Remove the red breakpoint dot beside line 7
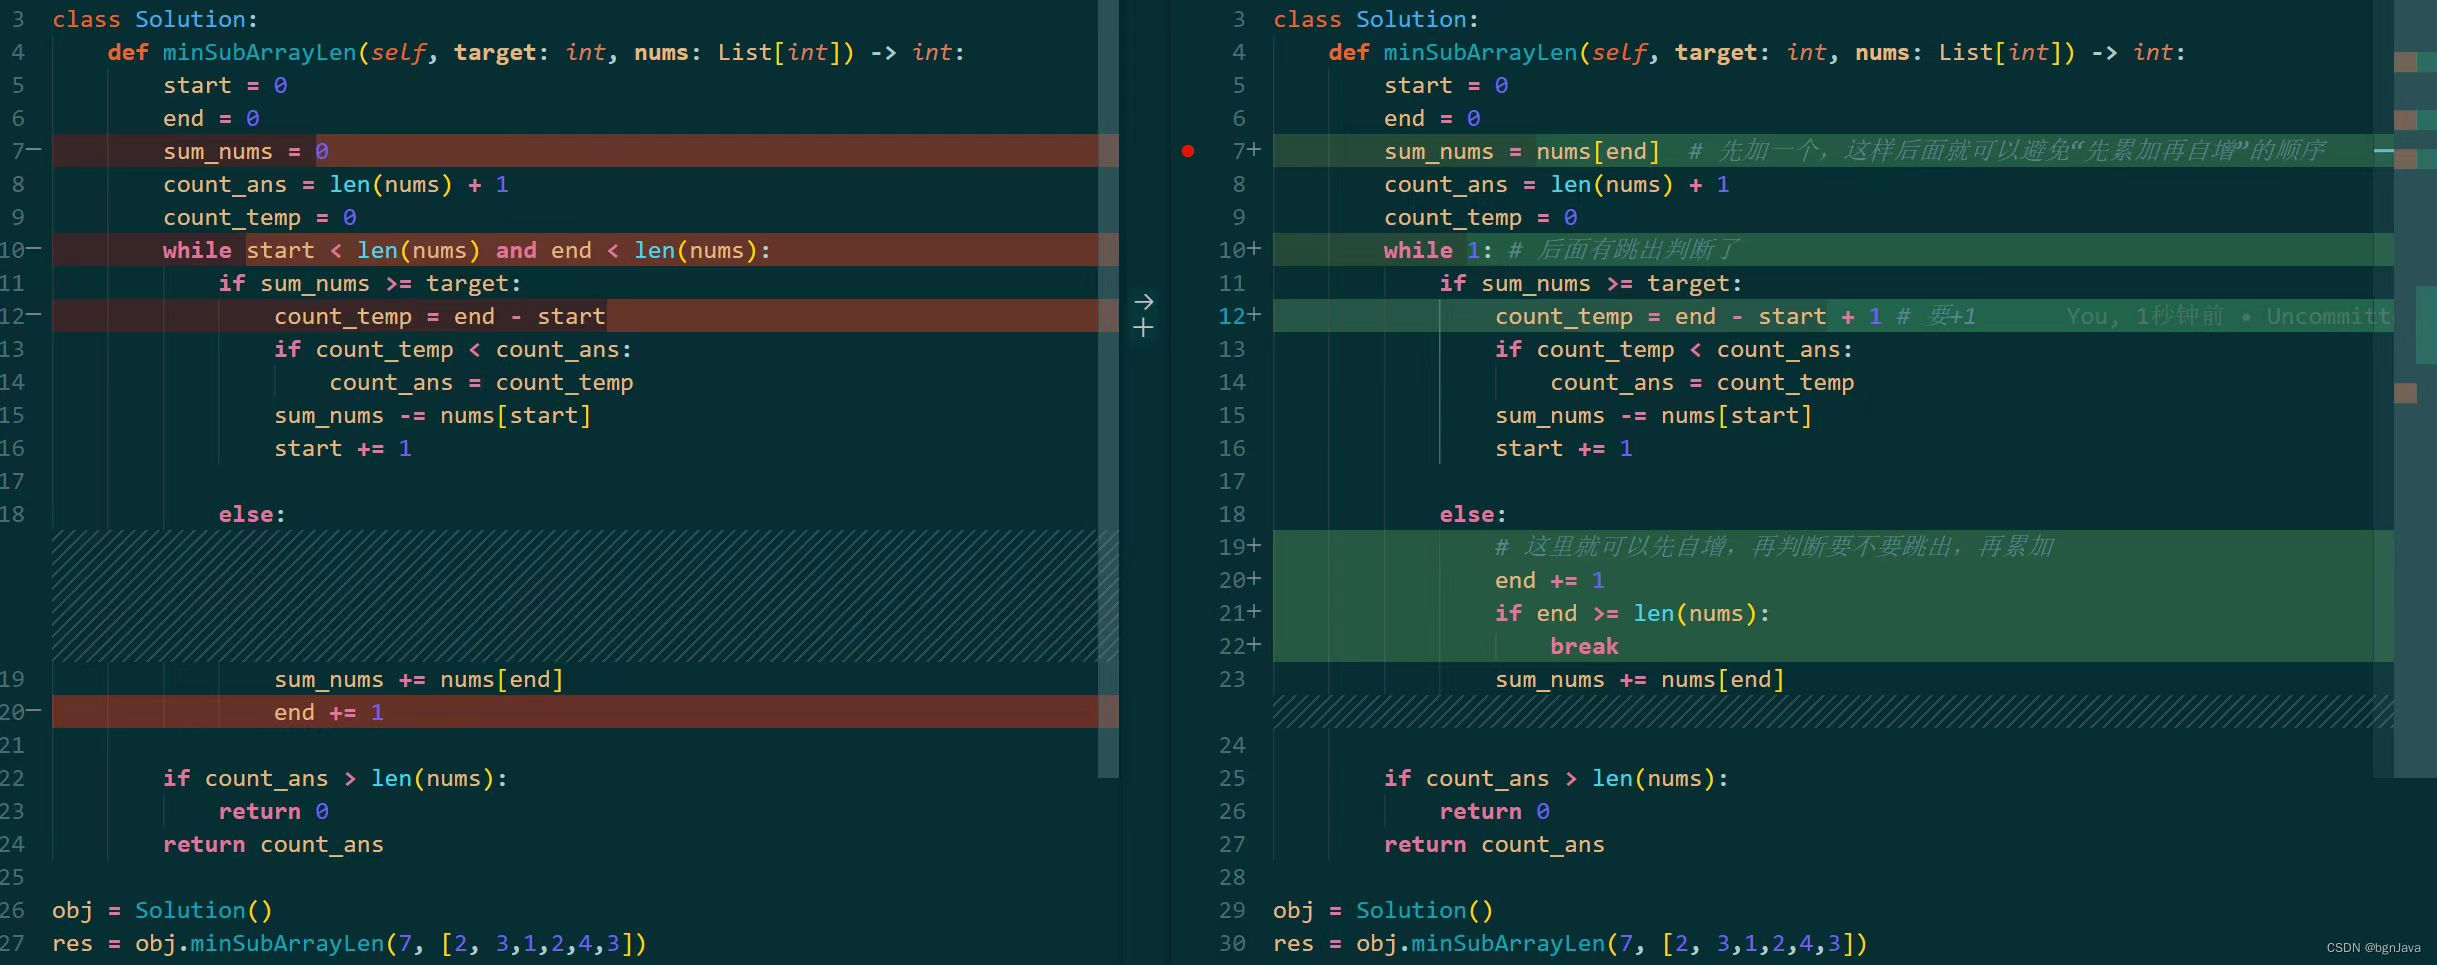Image resolution: width=2437 pixels, height=965 pixels. coord(1187,151)
